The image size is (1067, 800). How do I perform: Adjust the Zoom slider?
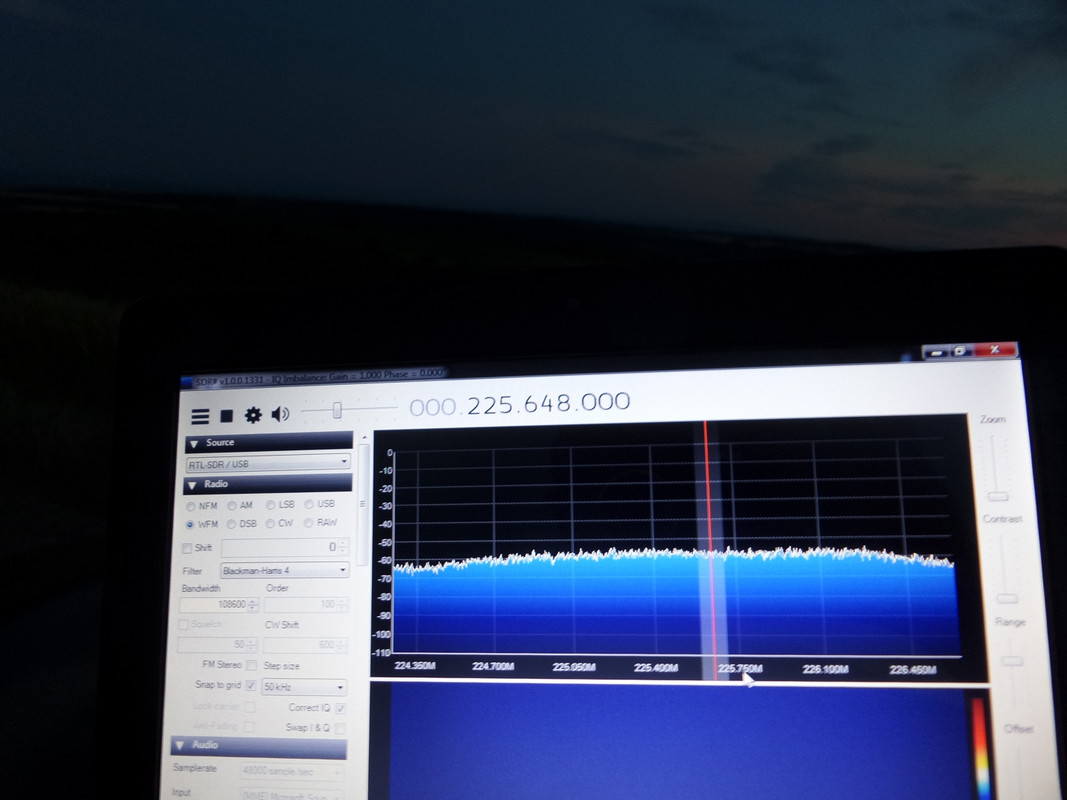[x=998, y=496]
